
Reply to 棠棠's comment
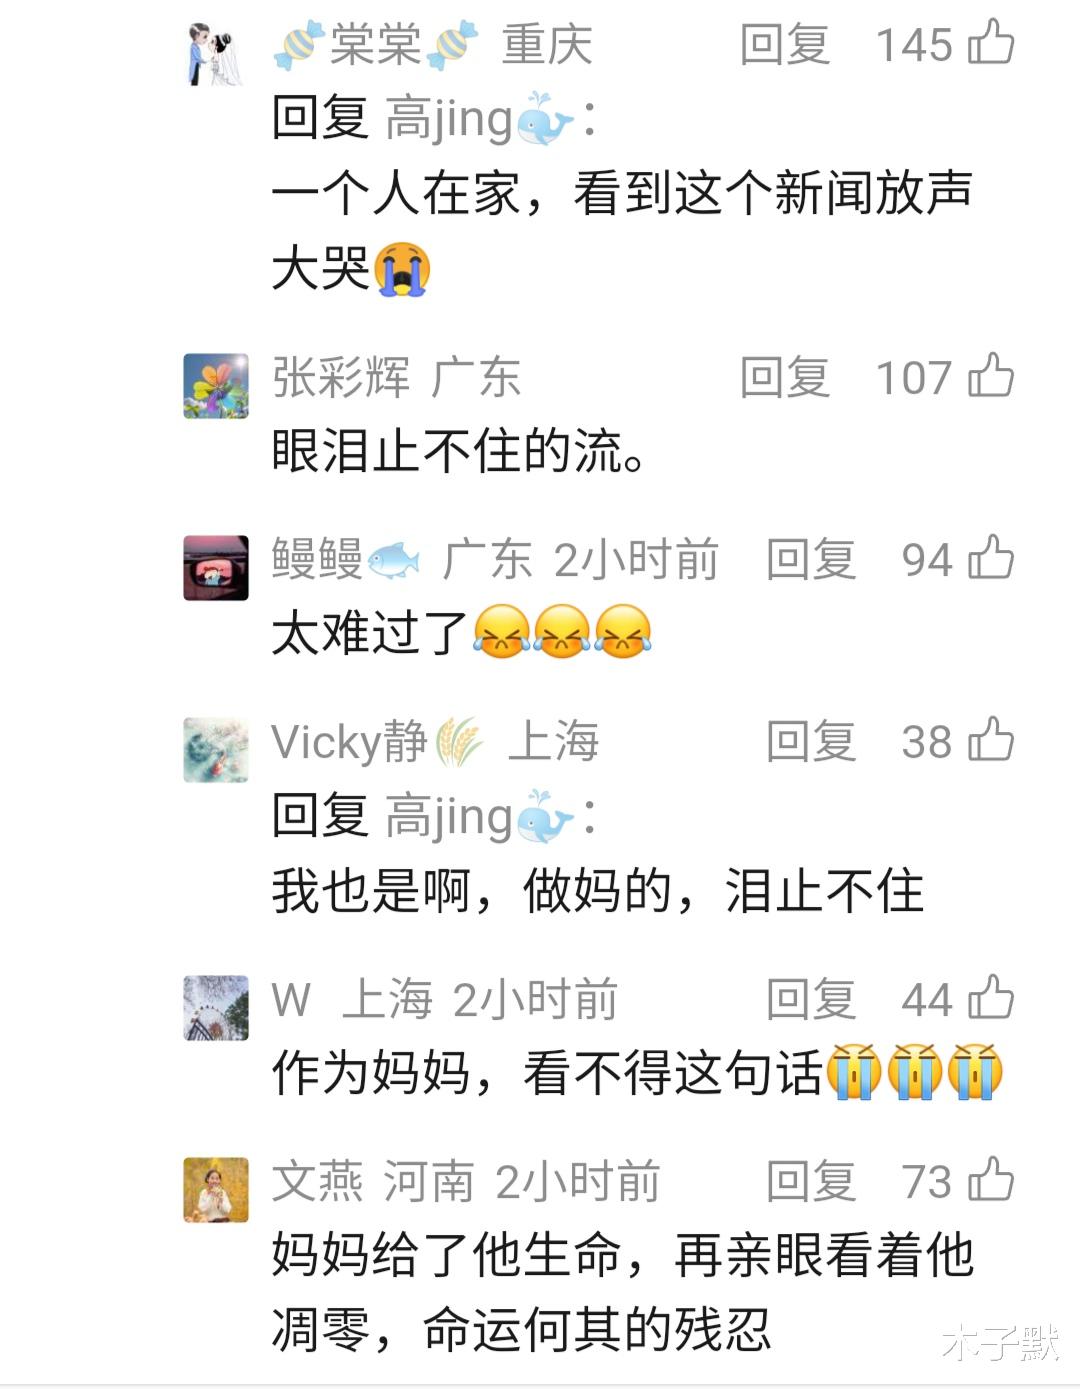click(785, 45)
